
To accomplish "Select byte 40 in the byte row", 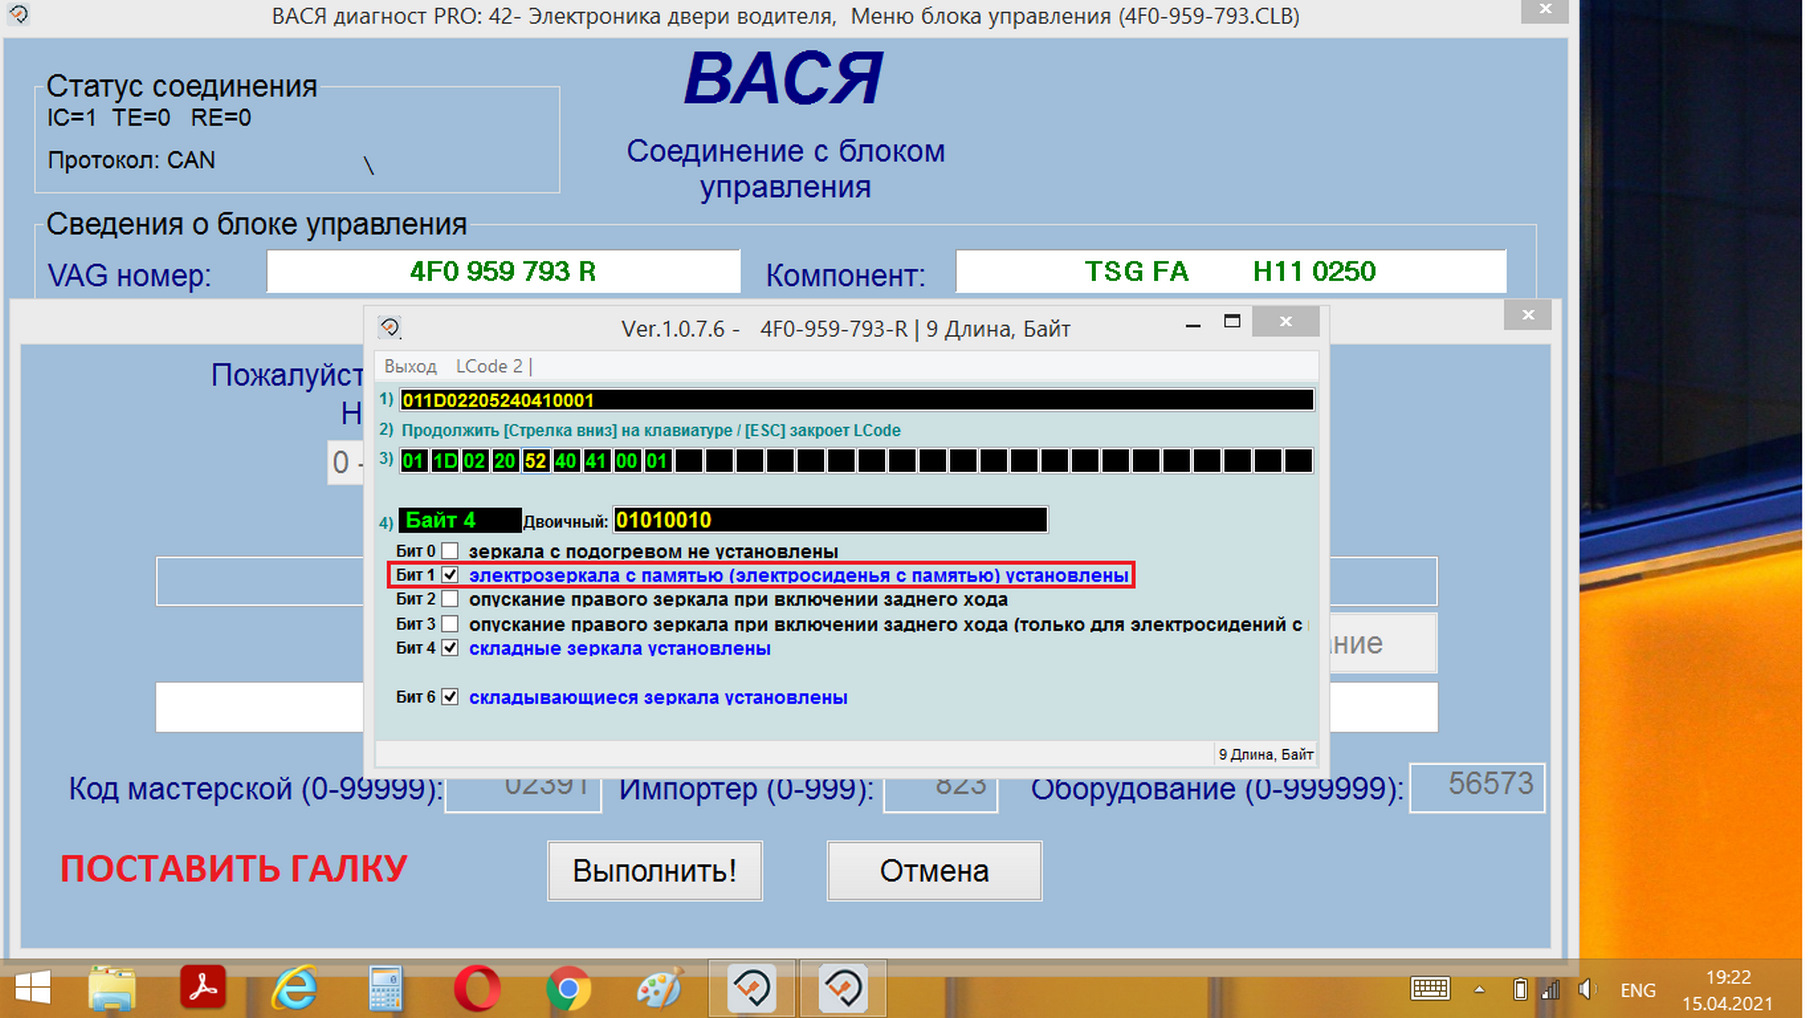I will pos(566,461).
